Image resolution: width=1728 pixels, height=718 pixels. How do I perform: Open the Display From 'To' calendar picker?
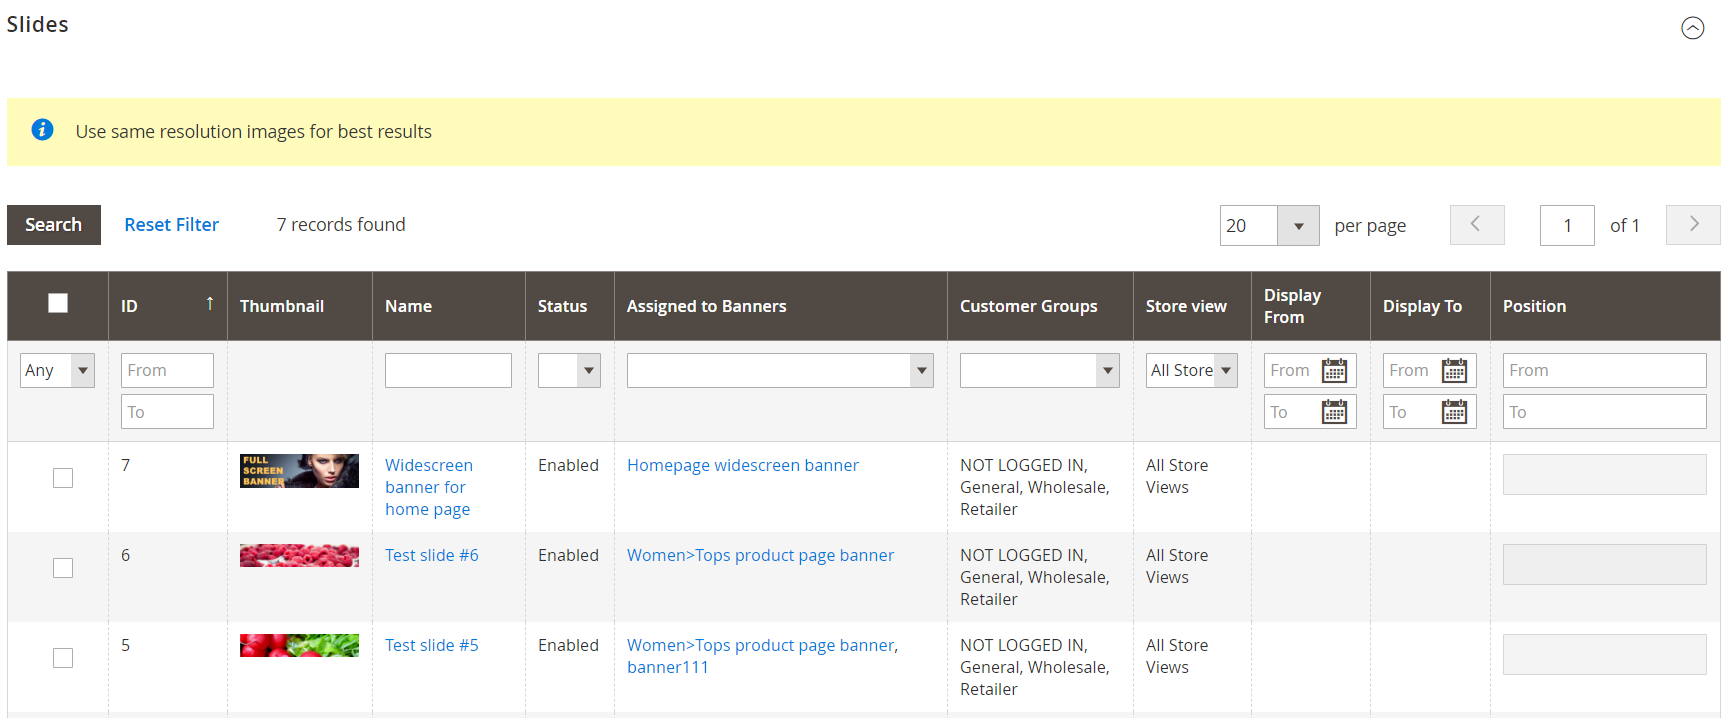coord(1334,412)
